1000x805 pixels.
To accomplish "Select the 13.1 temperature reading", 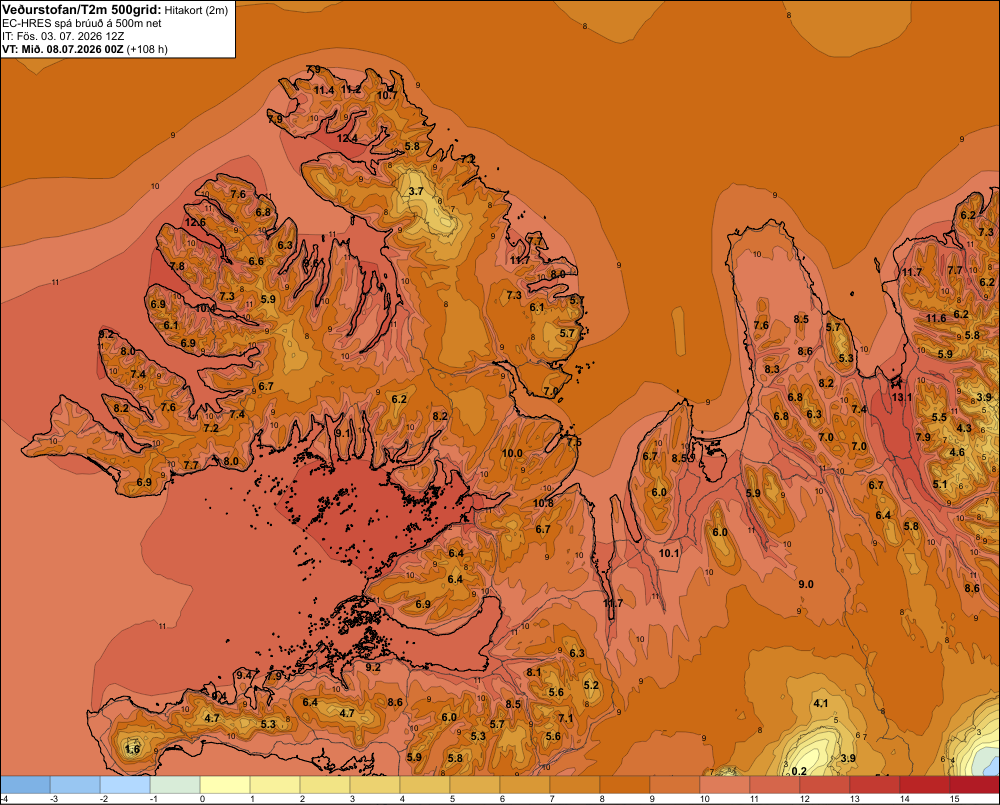I will click(x=902, y=397).
